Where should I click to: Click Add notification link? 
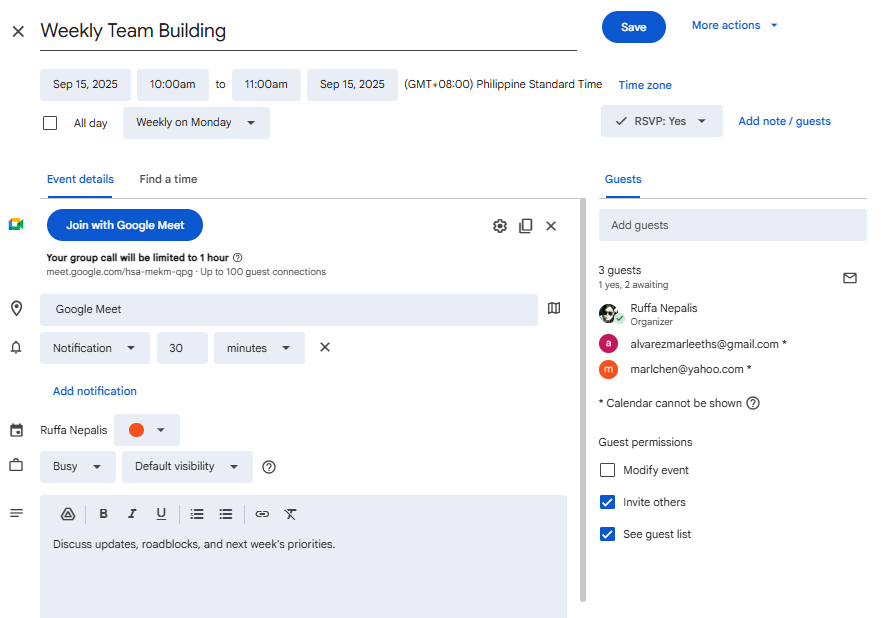(94, 391)
